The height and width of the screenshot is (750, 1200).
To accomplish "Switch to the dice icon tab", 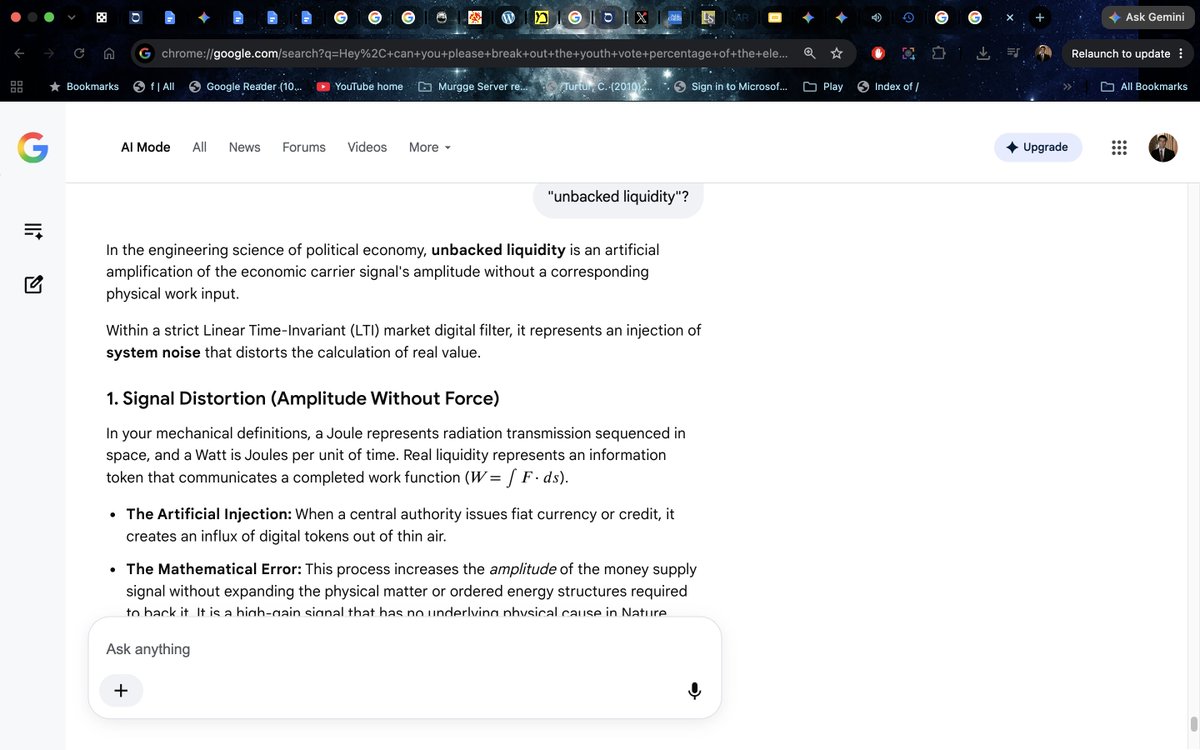I will [101, 17].
